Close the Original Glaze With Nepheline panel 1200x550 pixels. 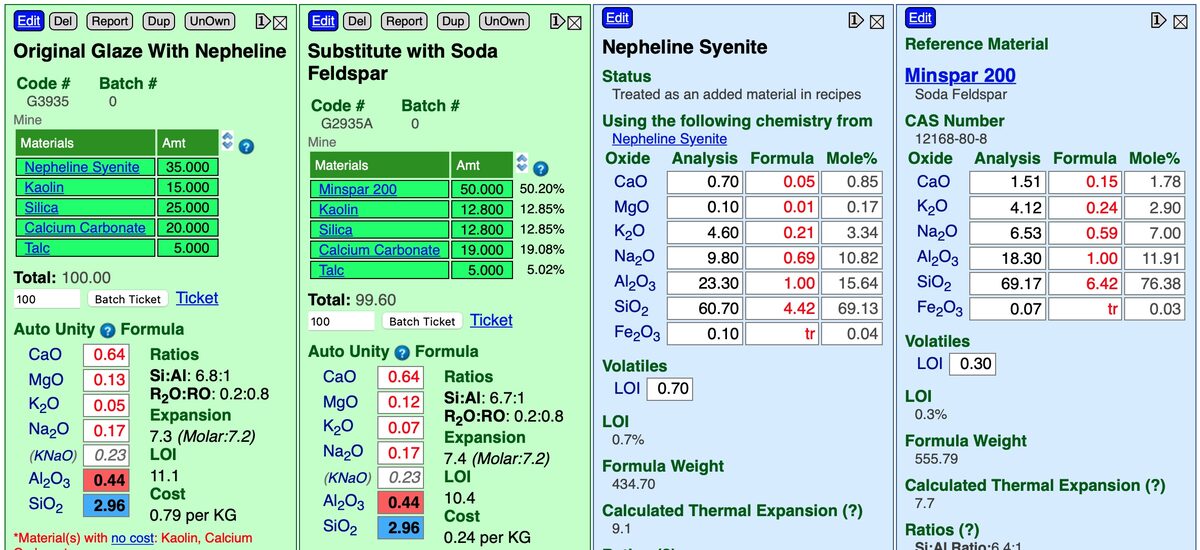[x=279, y=21]
